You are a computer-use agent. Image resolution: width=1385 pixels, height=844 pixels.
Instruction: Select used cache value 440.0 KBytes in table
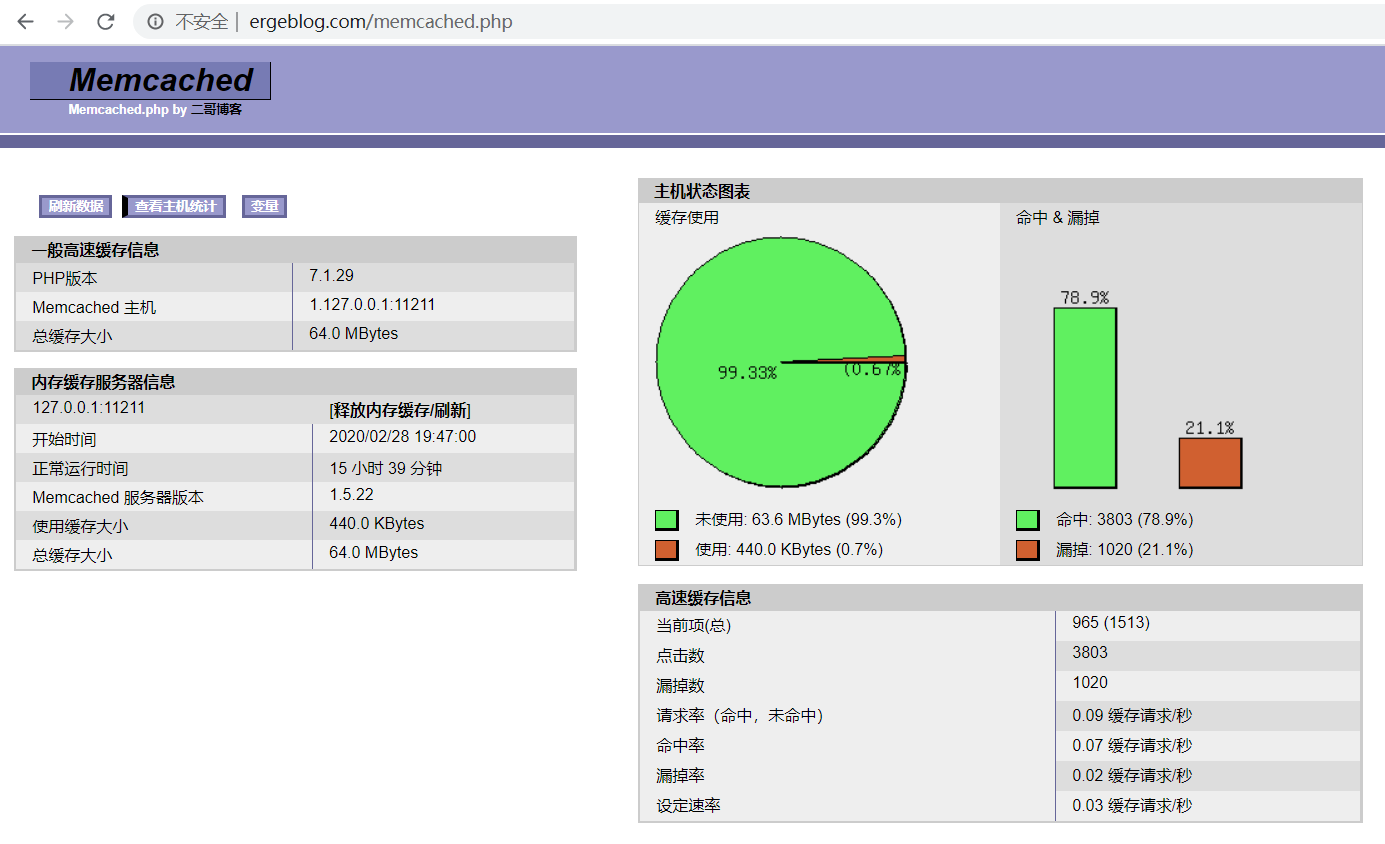click(x=376, y=524)
